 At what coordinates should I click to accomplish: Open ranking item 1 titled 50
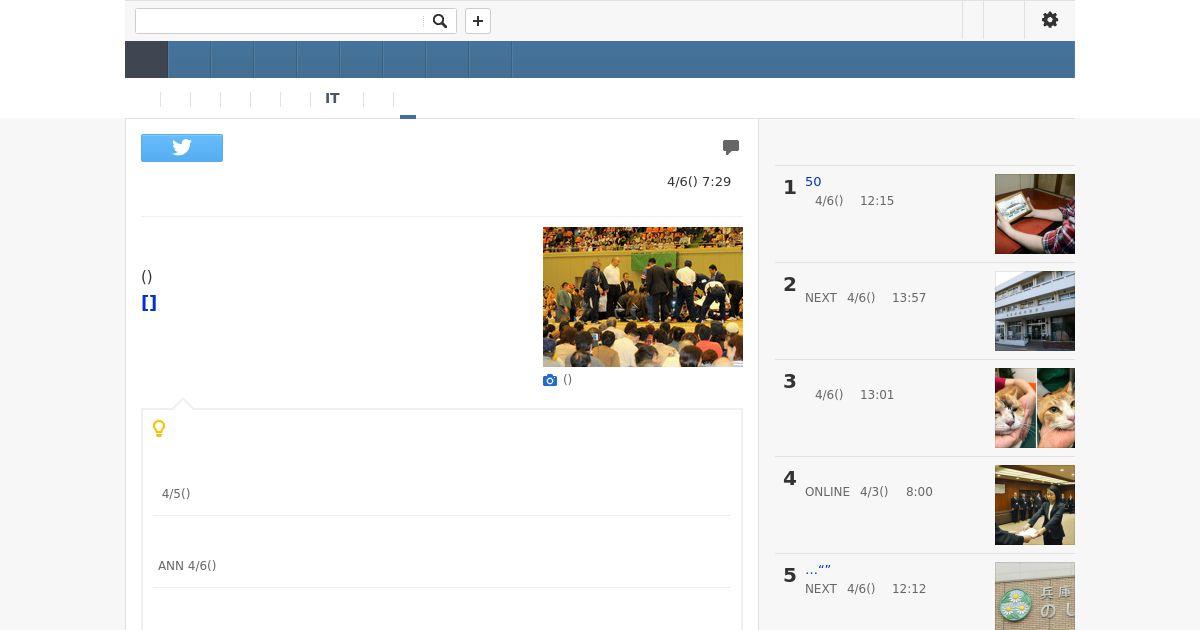pyautogui.click(x=813, y=182)
